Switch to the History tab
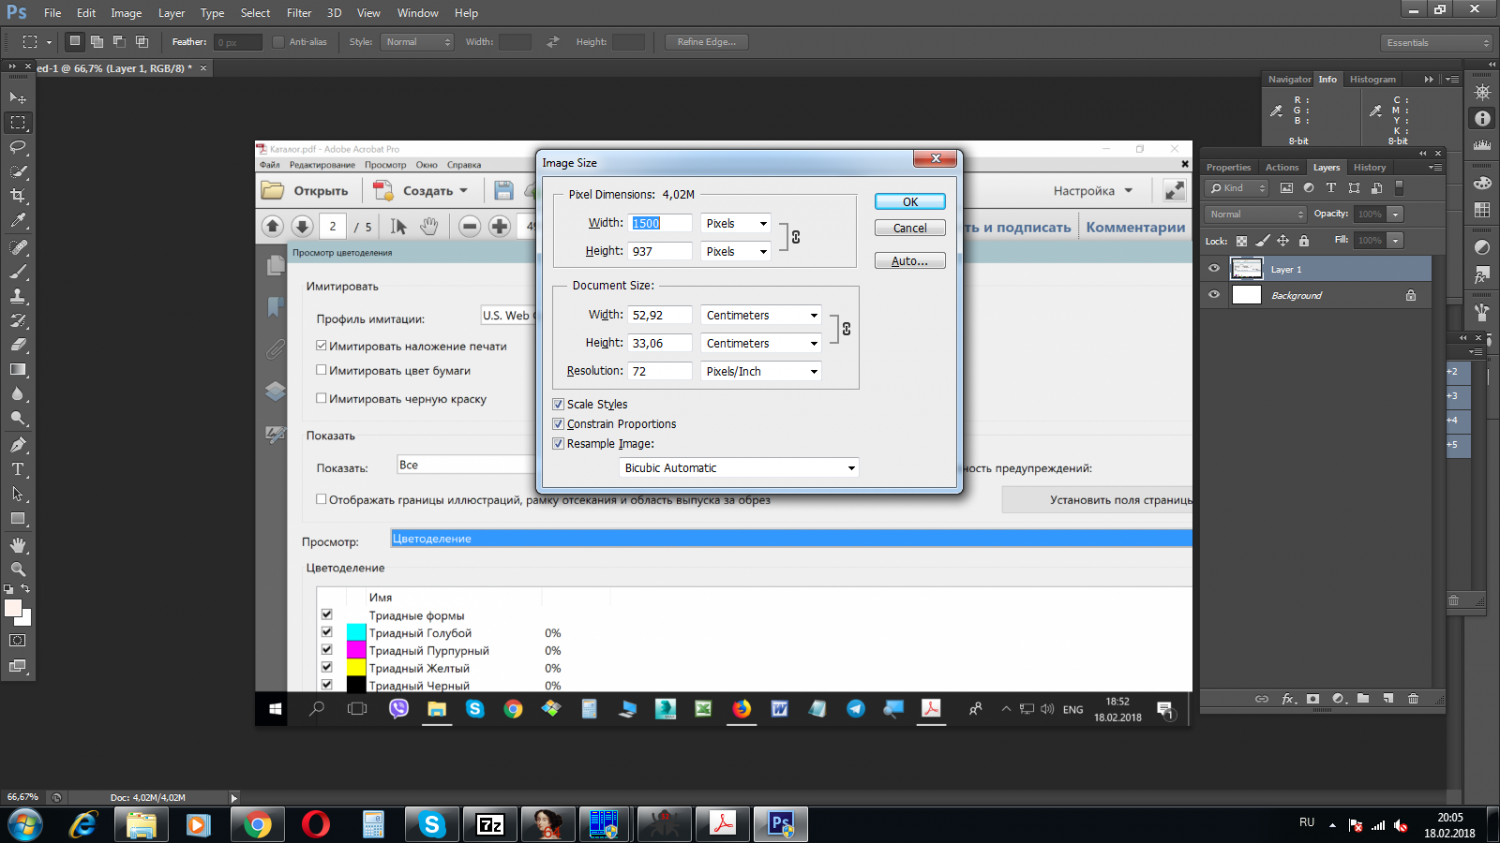1500x843 pixels. (1369, 167)
